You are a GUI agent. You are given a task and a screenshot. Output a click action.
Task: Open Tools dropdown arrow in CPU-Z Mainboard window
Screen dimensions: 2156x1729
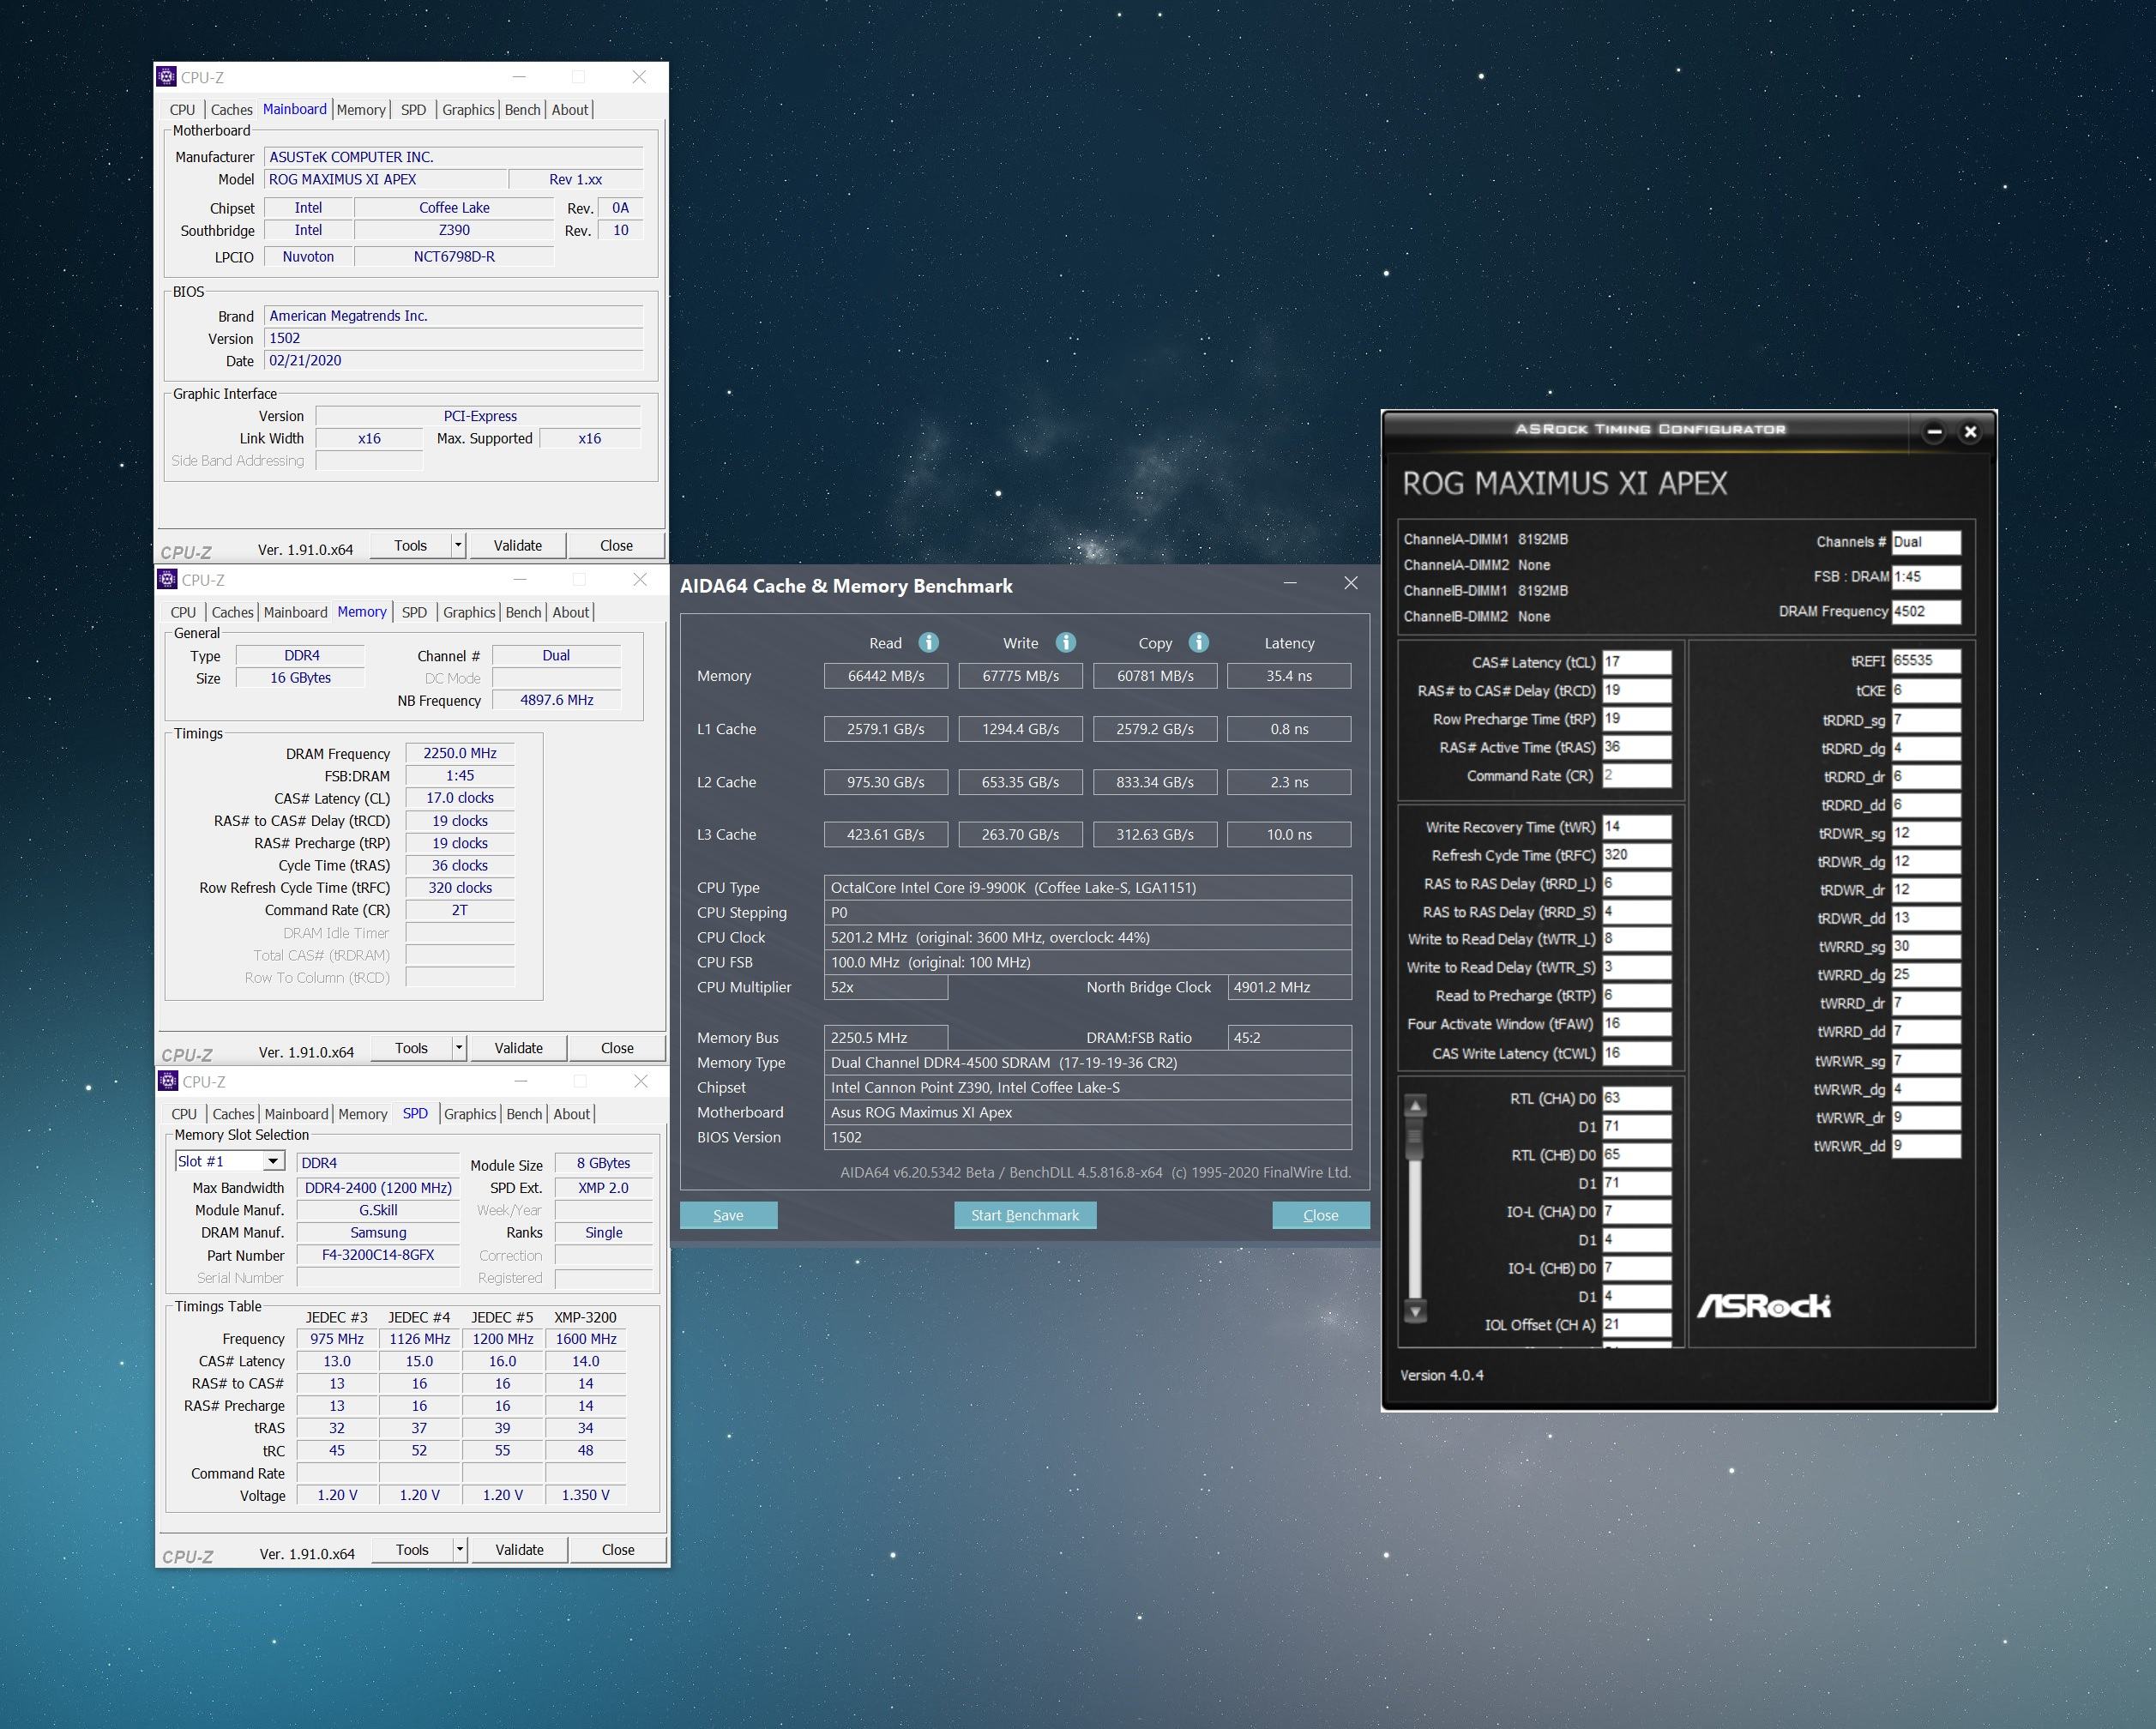pos(458,545)
